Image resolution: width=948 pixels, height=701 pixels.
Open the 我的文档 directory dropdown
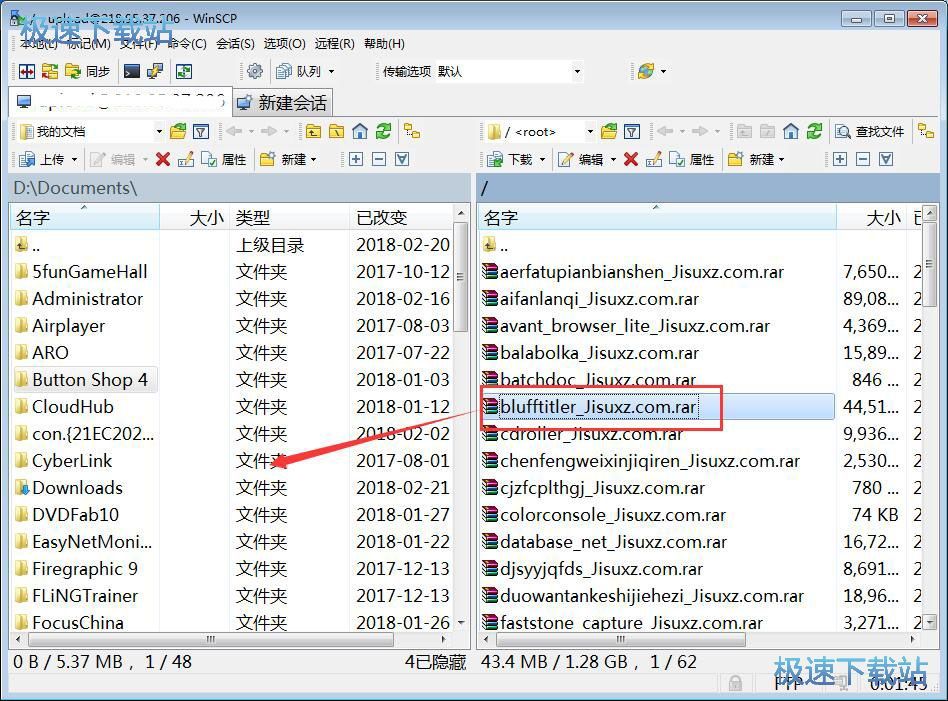click(161, 131)
